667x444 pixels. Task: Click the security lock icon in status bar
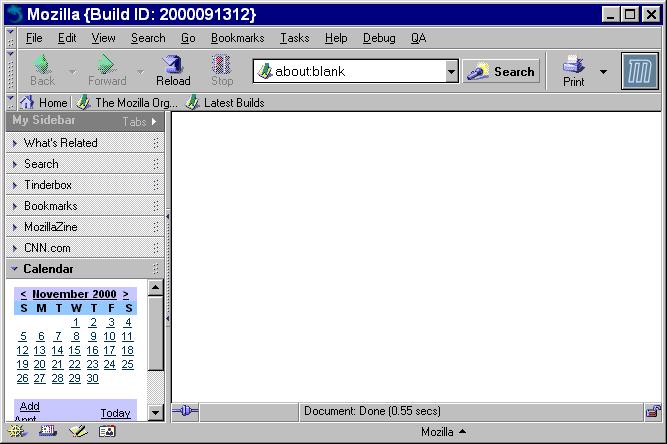[x=652, y=411]
